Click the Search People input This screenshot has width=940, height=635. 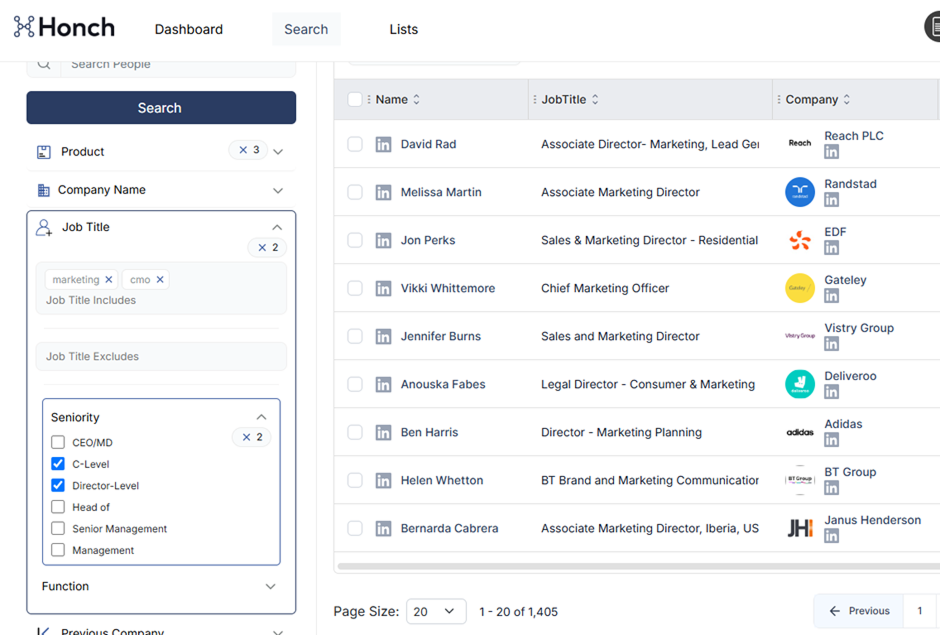178,65
